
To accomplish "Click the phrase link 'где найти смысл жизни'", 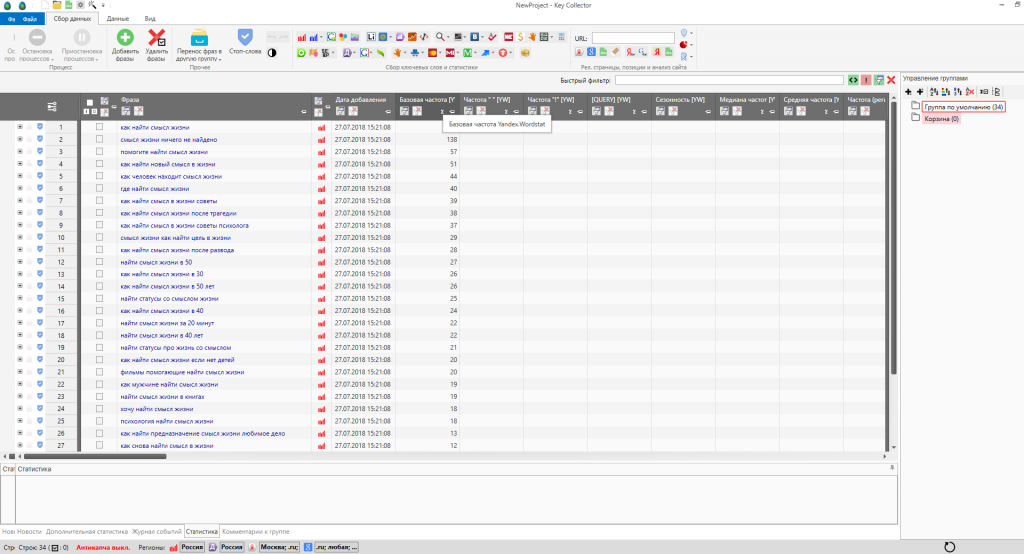I will 154,188.
